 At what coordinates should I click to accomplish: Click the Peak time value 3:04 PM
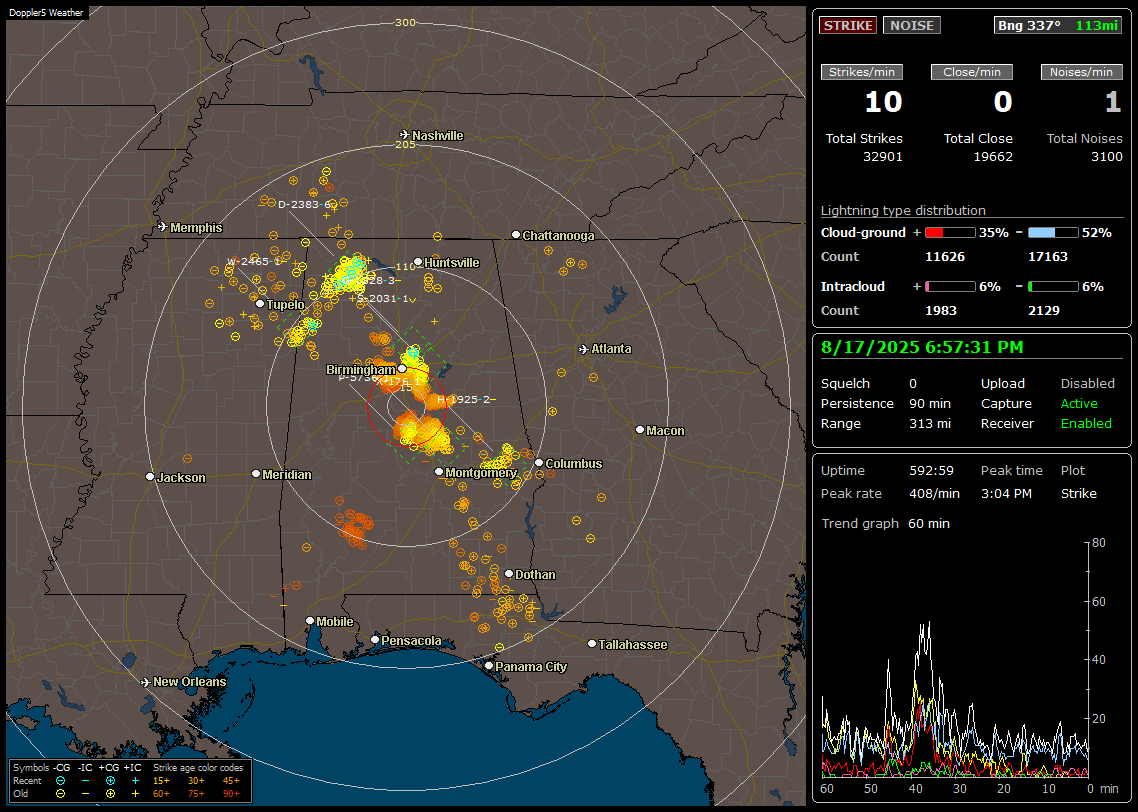point(1006,493)
